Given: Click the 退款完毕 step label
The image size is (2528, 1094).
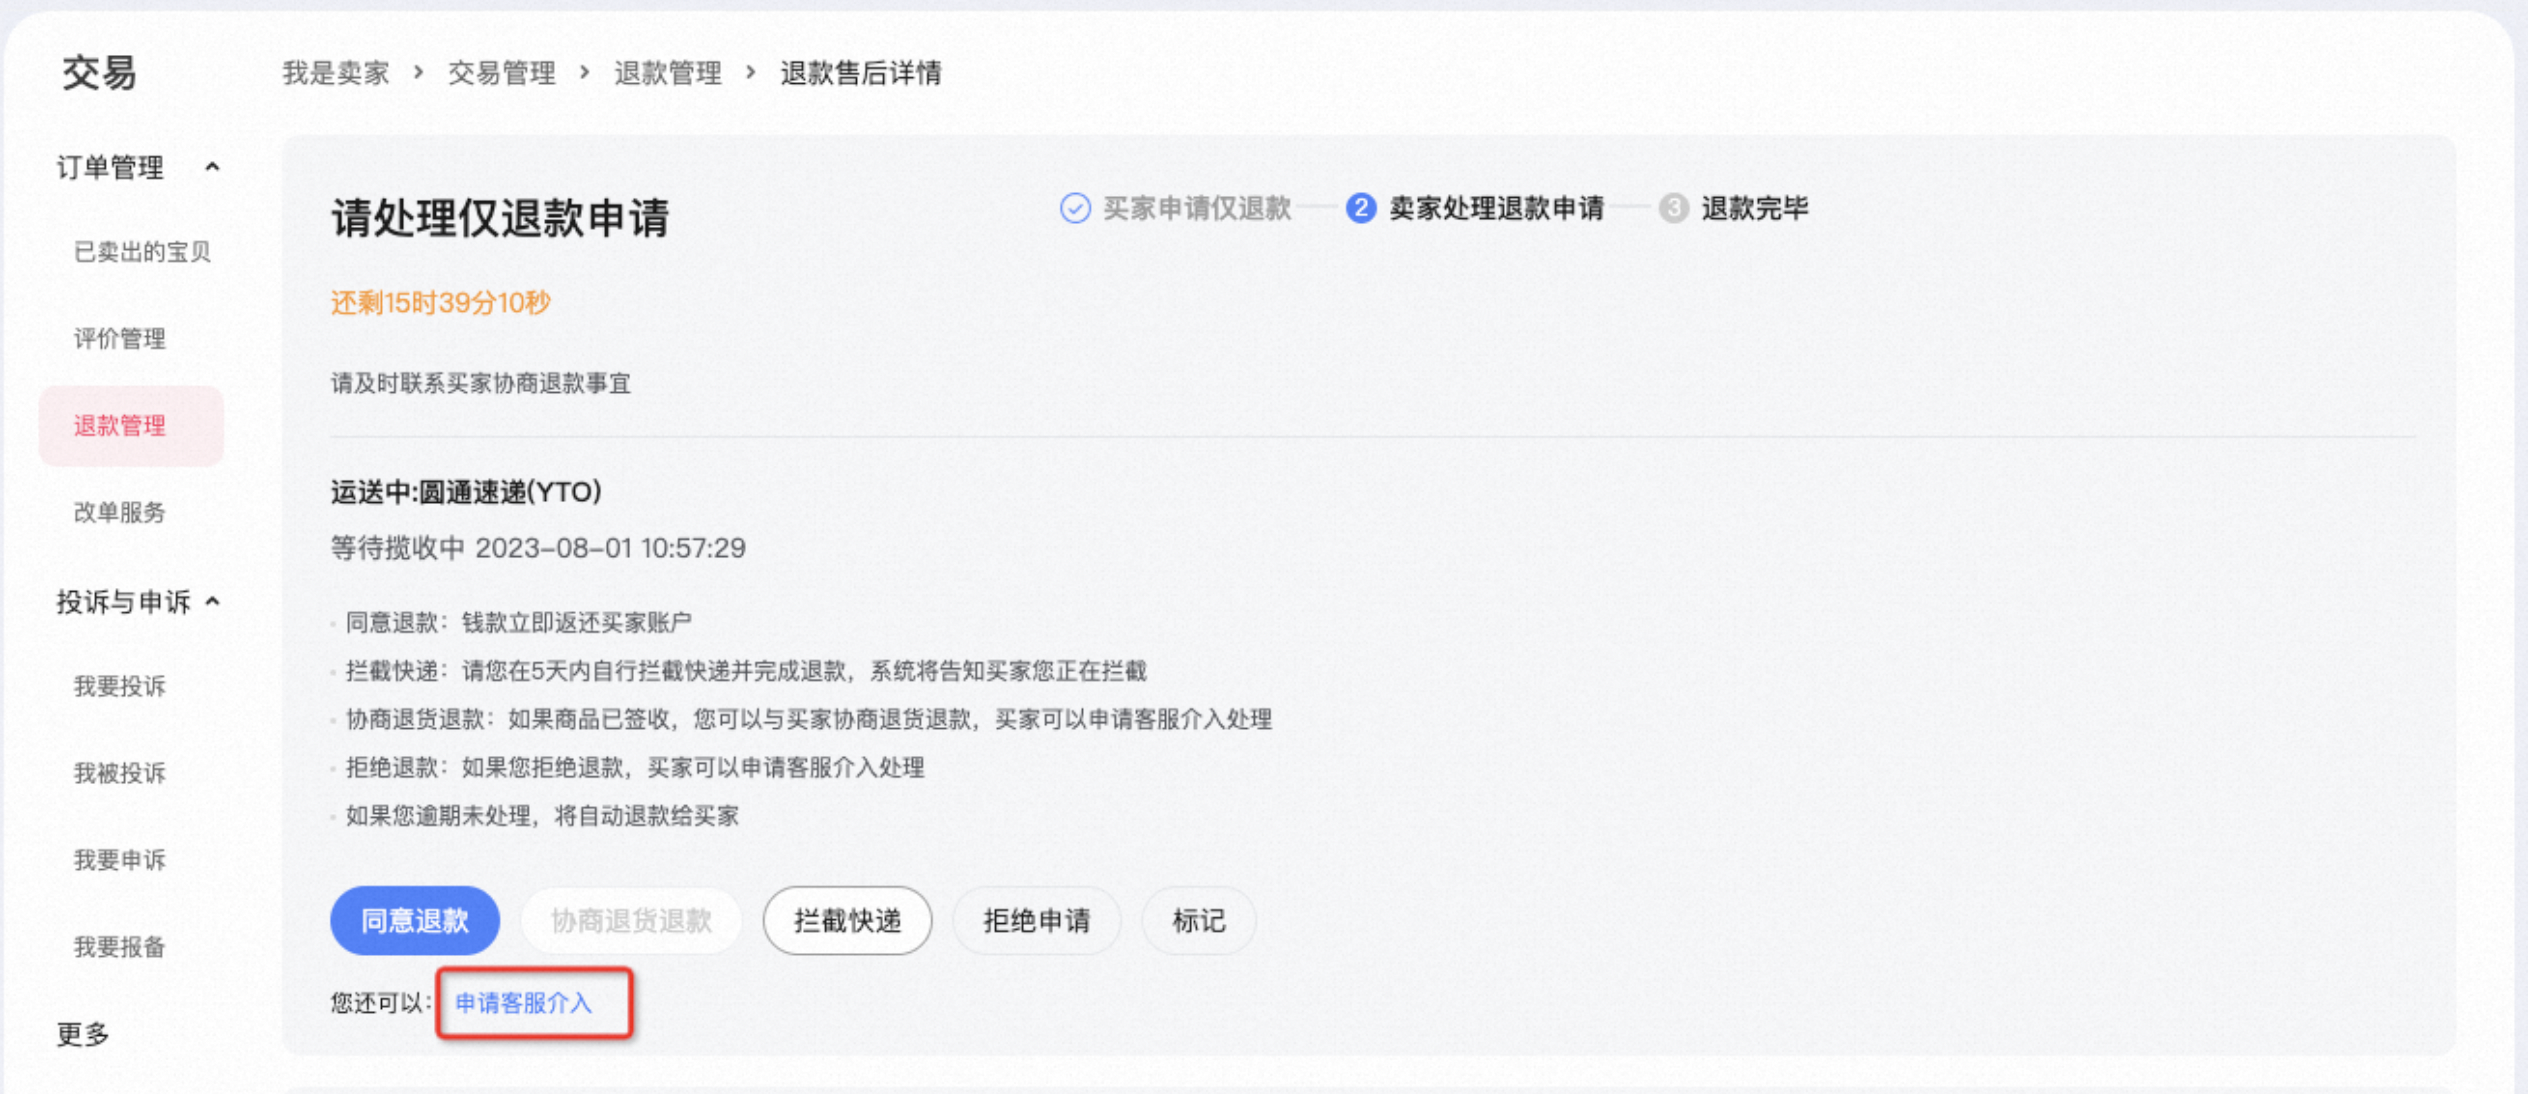Looking at the screenshot, I should coord(1755,208).
